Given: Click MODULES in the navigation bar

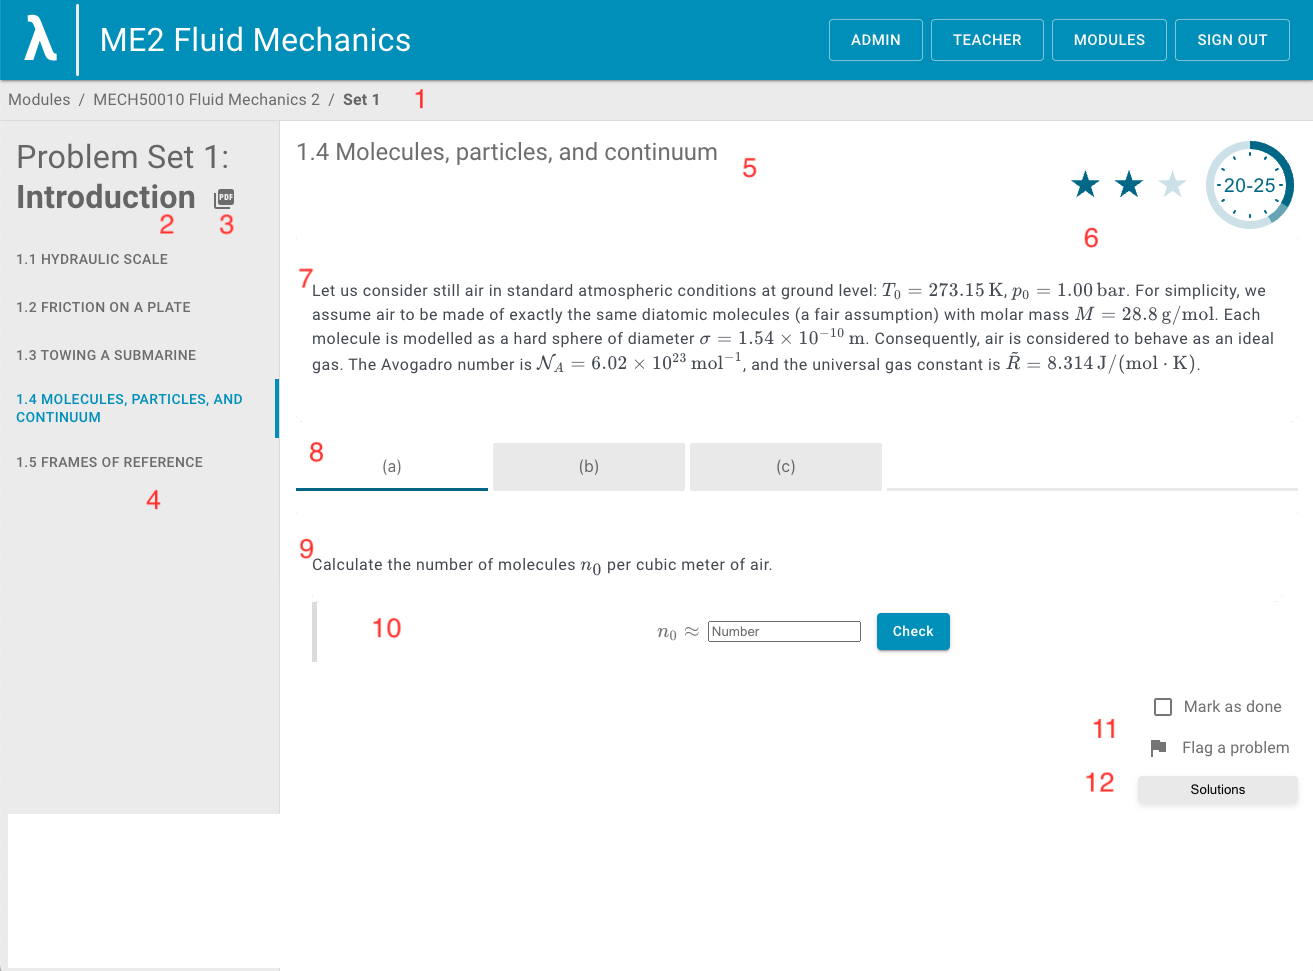Looking at the screenshot, I should pos(1109,39).
